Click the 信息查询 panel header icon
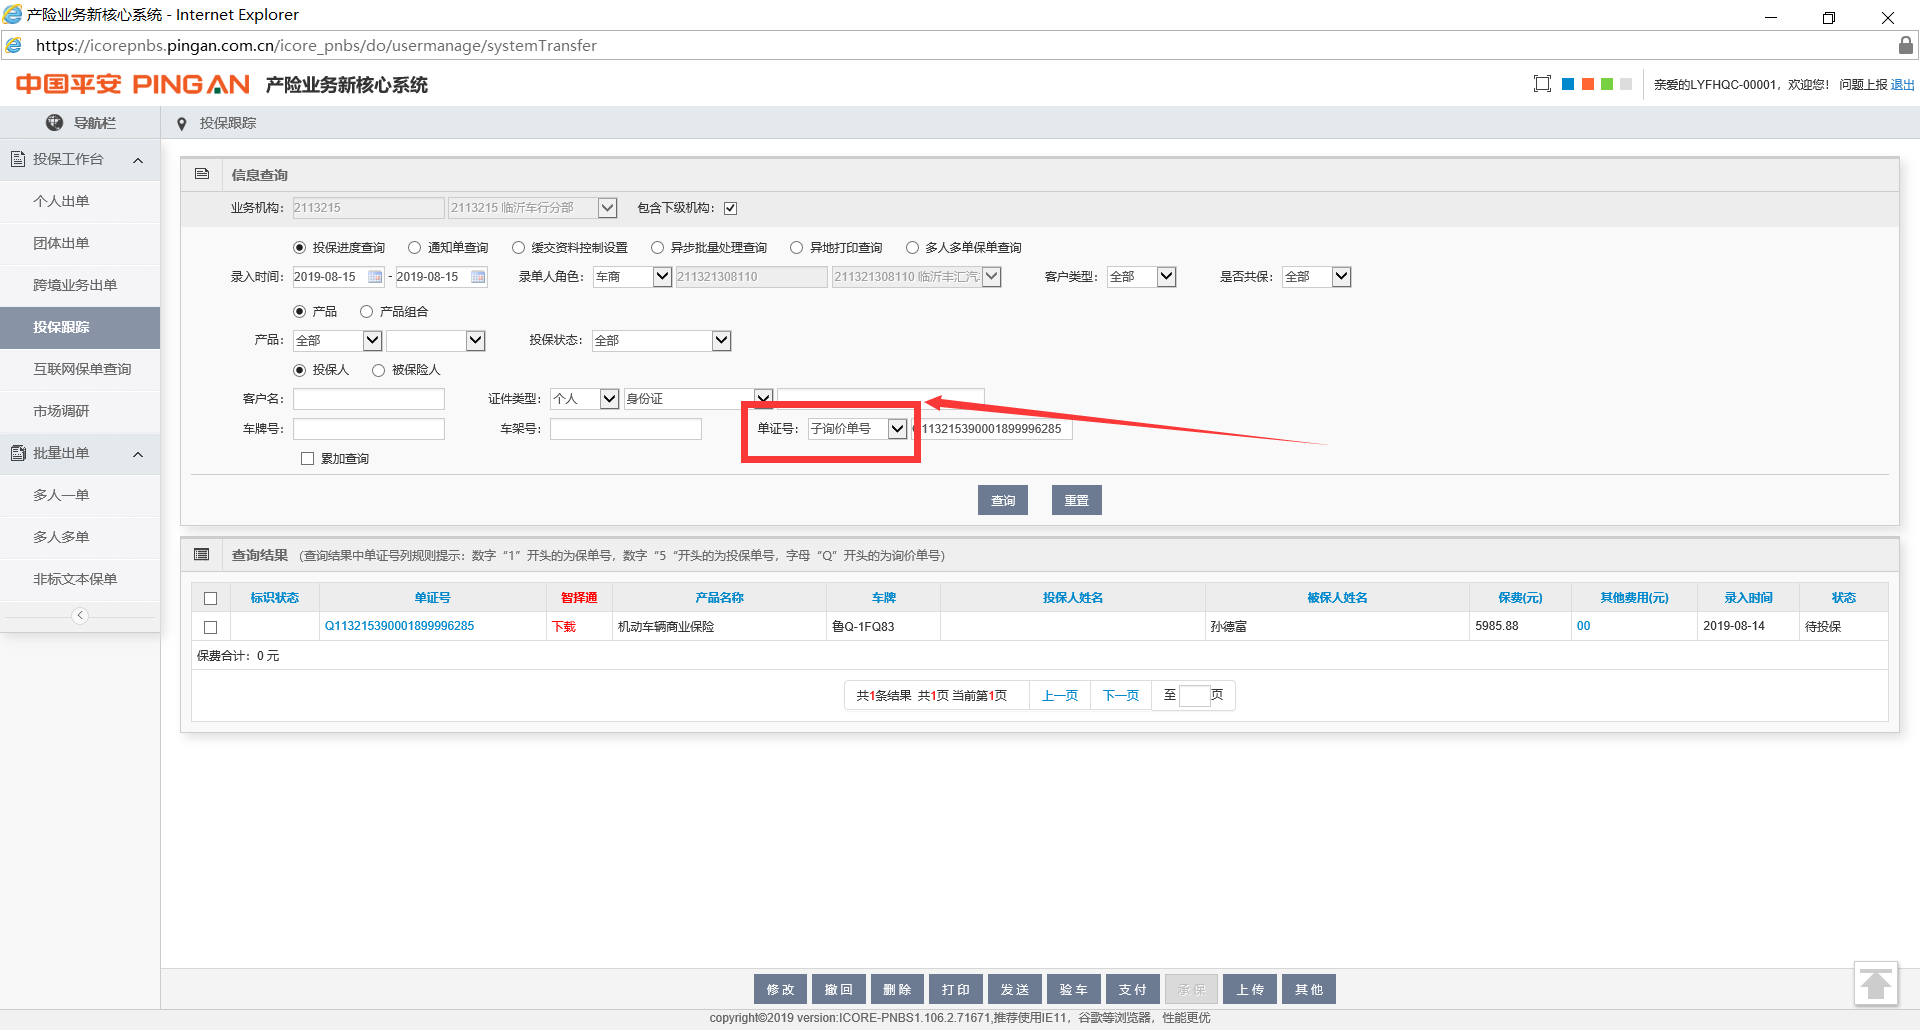1920x1030 pixels. click(202, 174)
